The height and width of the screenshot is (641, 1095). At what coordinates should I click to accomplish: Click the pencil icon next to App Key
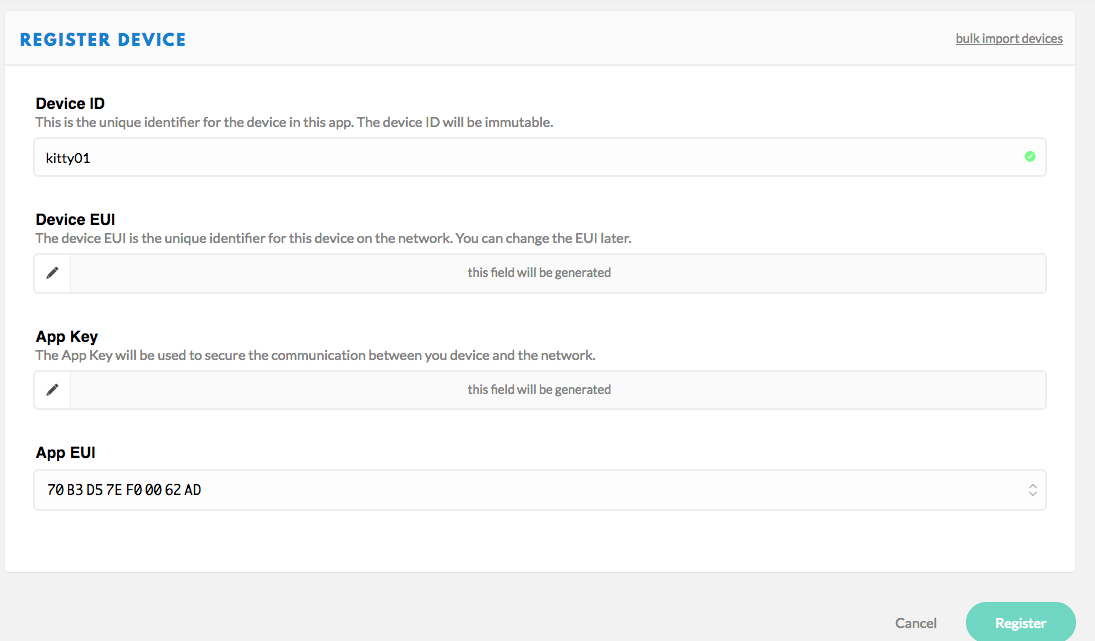pos(52,389)
